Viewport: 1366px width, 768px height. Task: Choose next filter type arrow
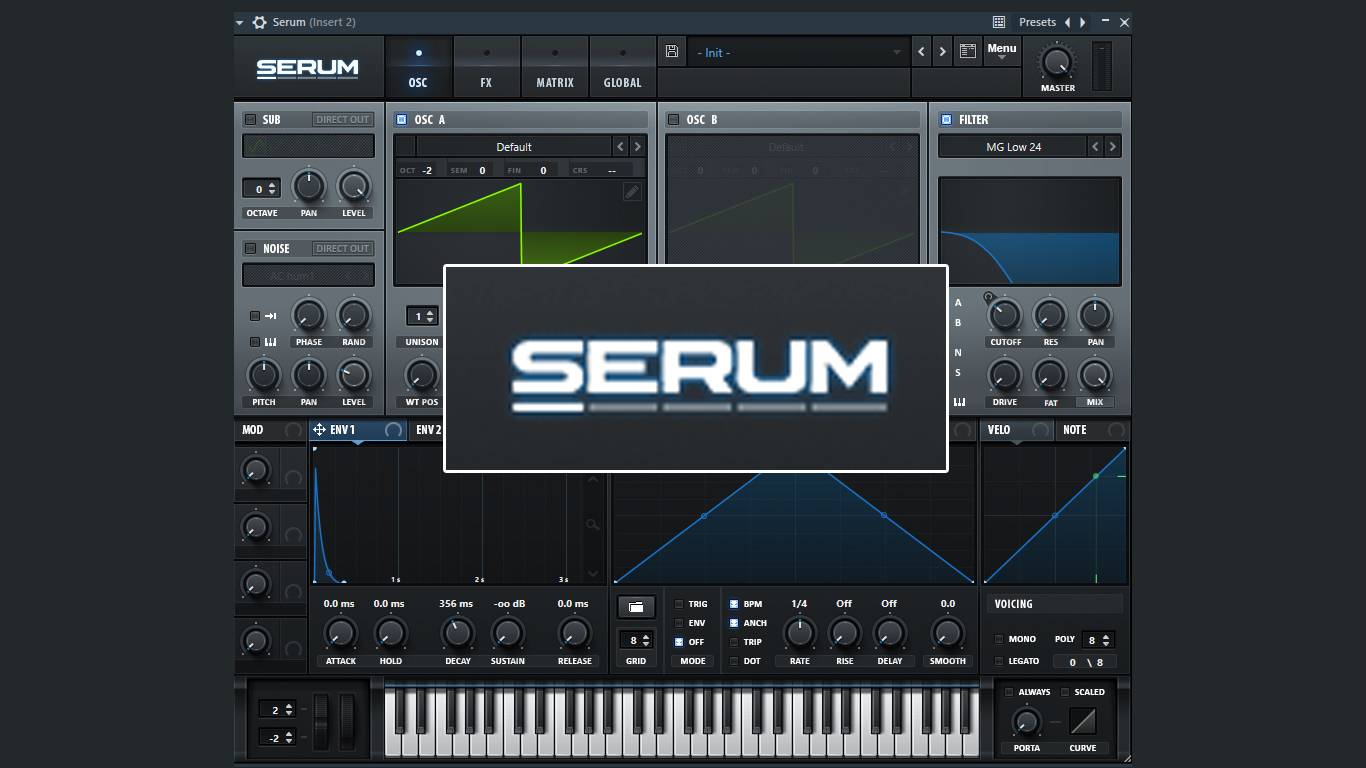click(x=1112, y=147)
